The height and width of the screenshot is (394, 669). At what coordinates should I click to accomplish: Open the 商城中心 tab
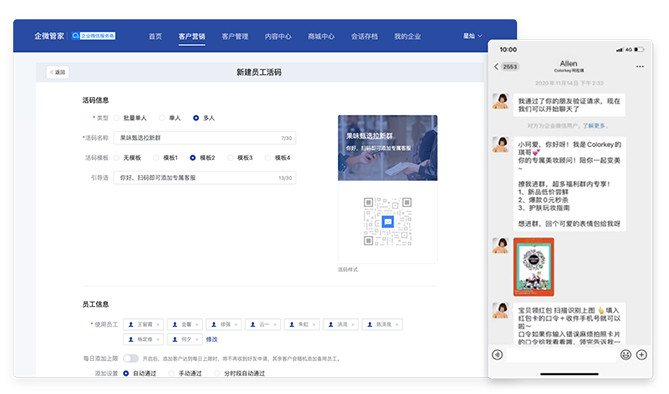321,36
